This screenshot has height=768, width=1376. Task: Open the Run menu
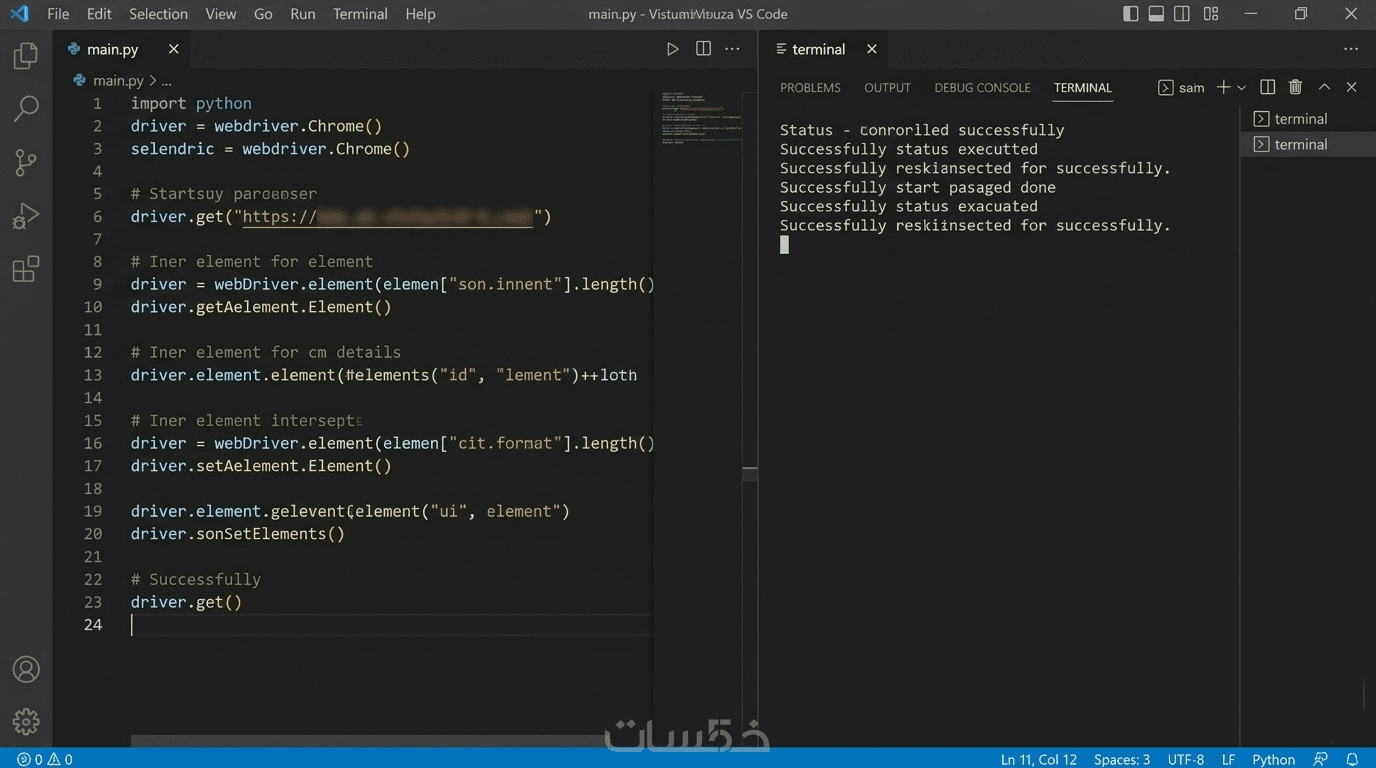pos(303,14)
